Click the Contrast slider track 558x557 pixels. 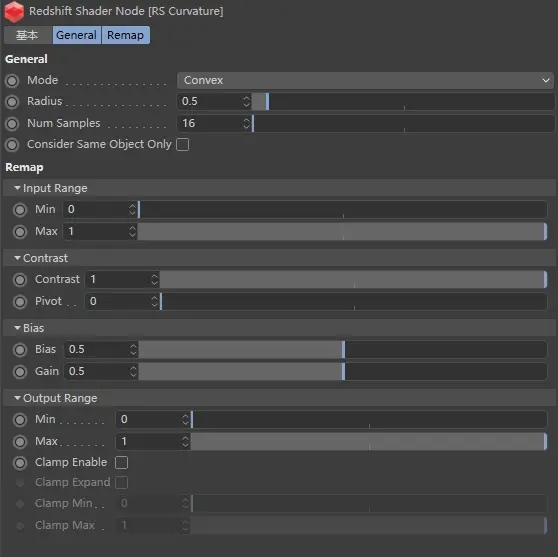pyautogui.click(x=353, y=280)
